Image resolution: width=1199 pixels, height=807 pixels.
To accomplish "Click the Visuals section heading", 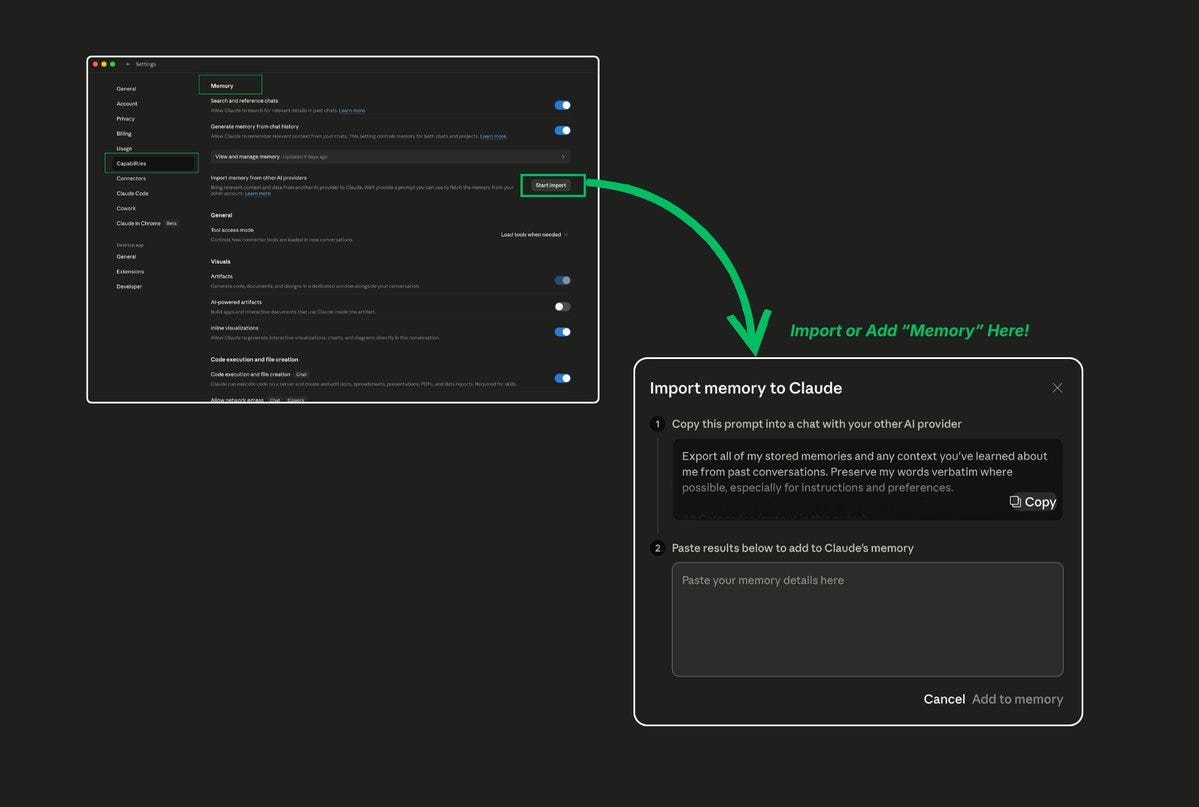I will [220, 262].
